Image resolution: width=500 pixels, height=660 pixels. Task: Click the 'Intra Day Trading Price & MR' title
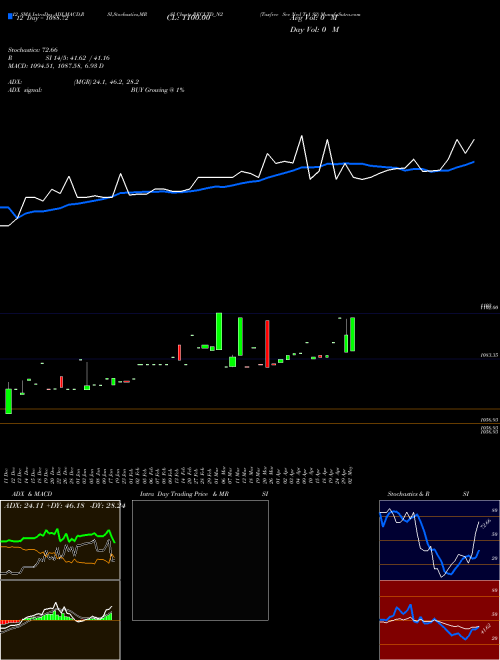point(184,494)
